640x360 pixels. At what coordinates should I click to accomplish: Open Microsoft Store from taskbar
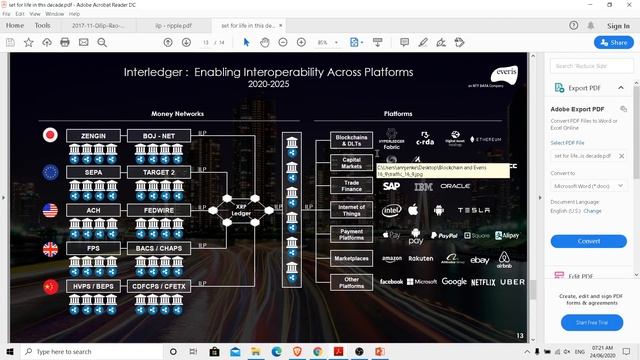pos(214,351)
